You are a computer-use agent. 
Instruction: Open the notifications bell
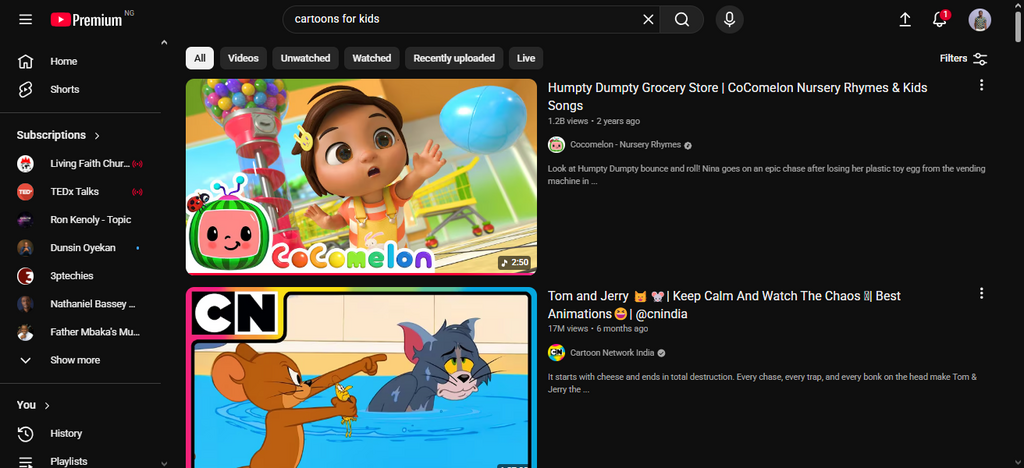[940, 20]
